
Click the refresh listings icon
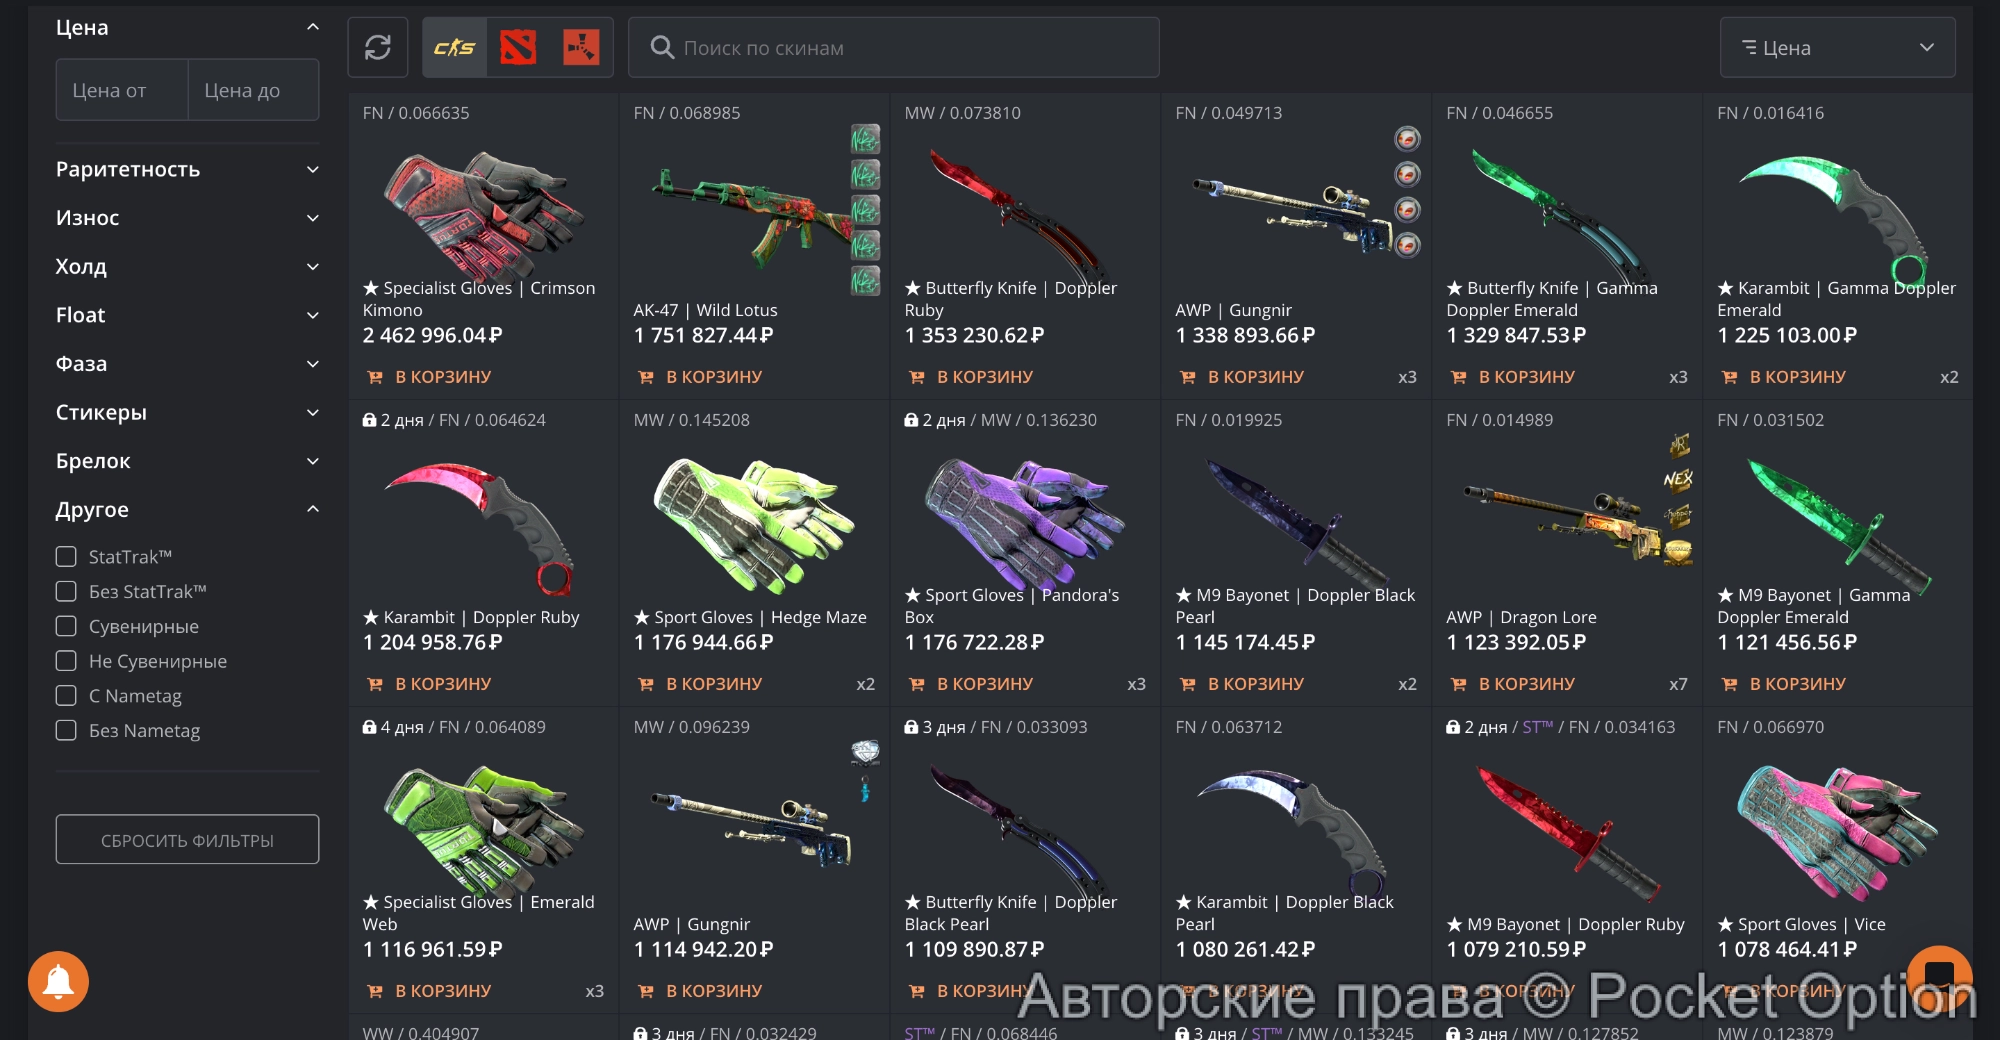377,47
